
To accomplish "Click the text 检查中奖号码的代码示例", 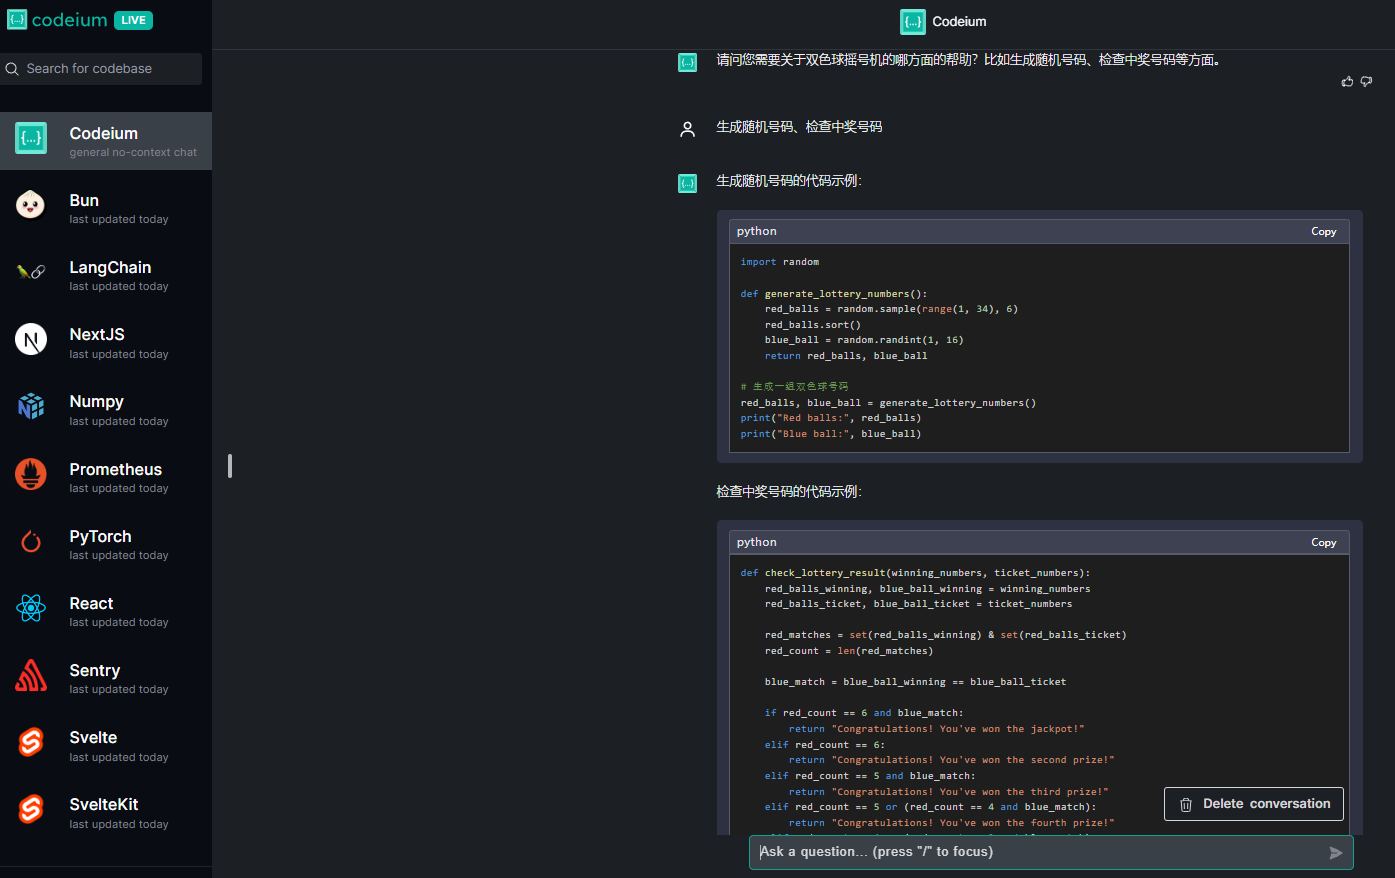I will (789, 492).
